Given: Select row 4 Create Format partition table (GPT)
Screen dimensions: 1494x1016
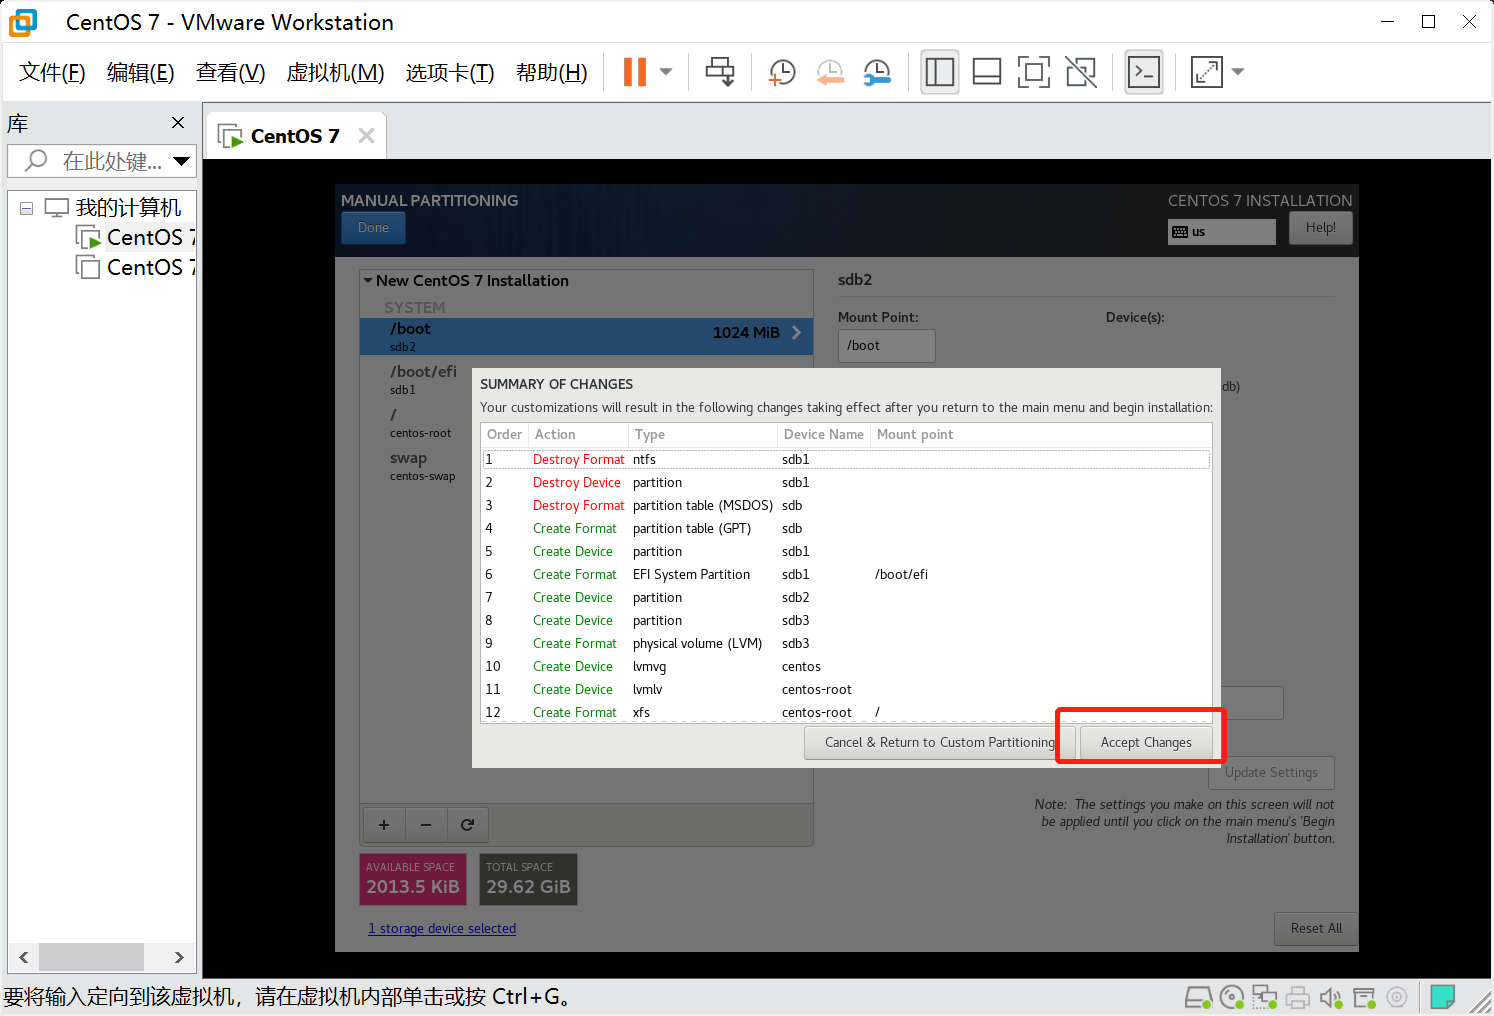Looking at the screenshot, I should coord(846,529).
